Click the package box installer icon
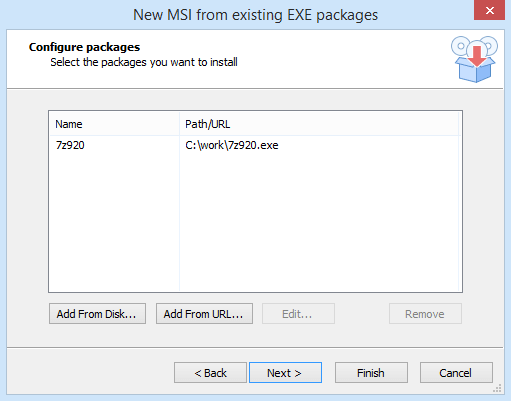The width and height of the screenshot is (511, 401). [474, 59]
